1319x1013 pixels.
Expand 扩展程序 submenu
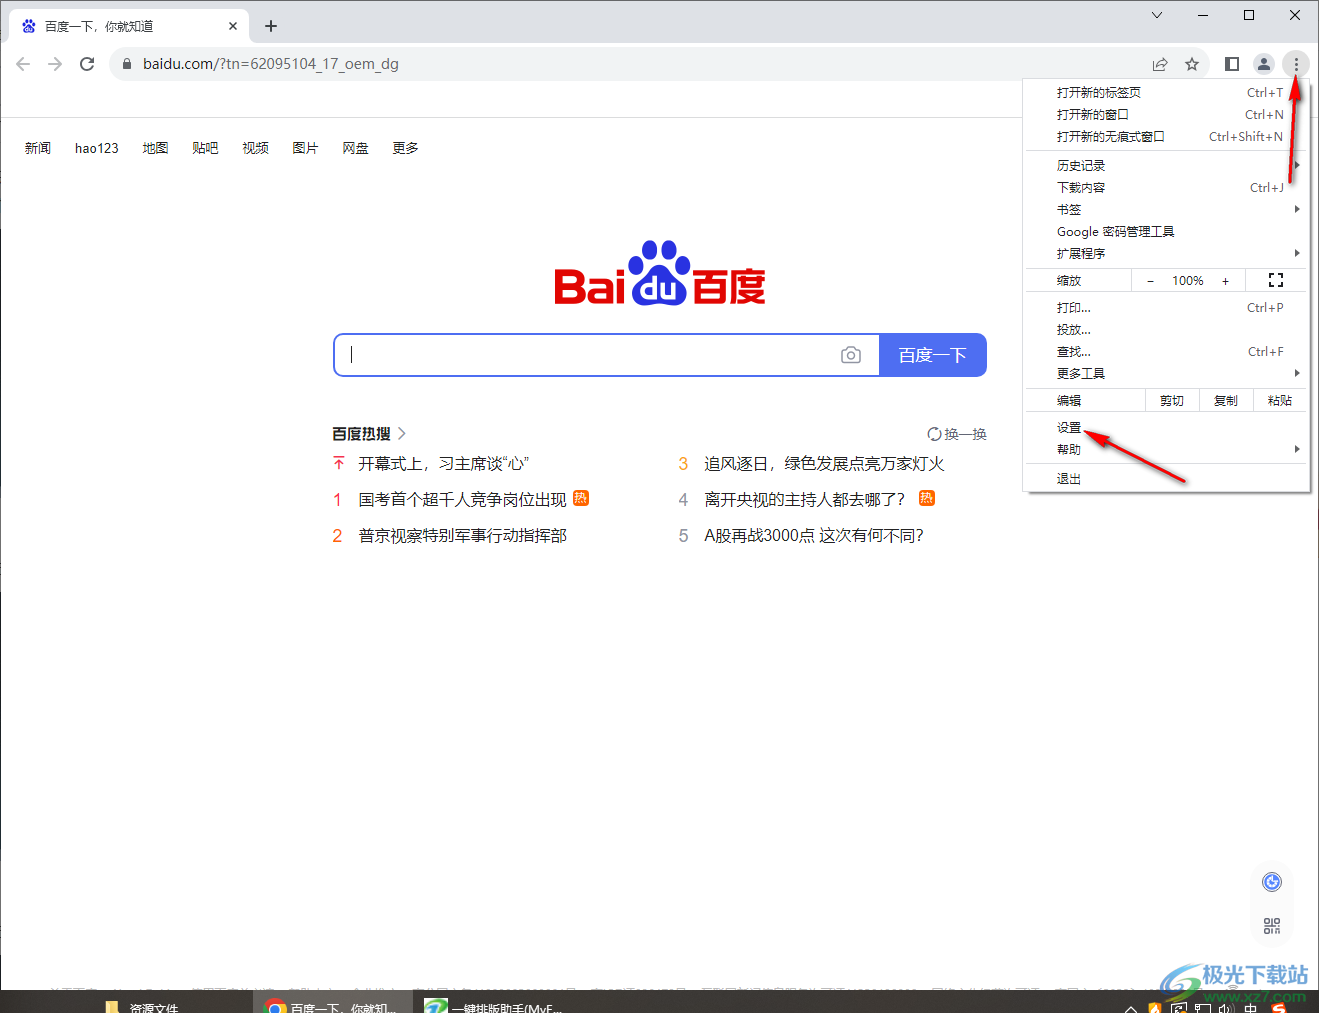pyautogui.click(x=1168, y=253)
